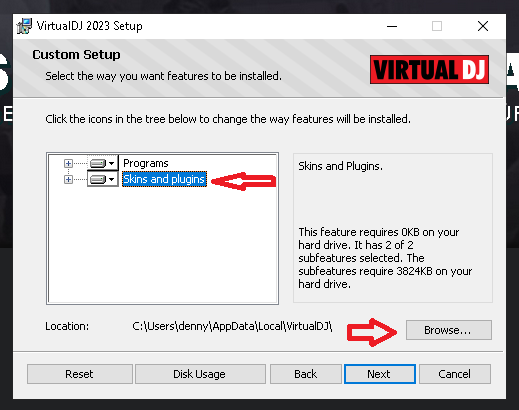
Task: Open the Disk Usage dialog
Action: pyautogui.click(x=200, y=374)
